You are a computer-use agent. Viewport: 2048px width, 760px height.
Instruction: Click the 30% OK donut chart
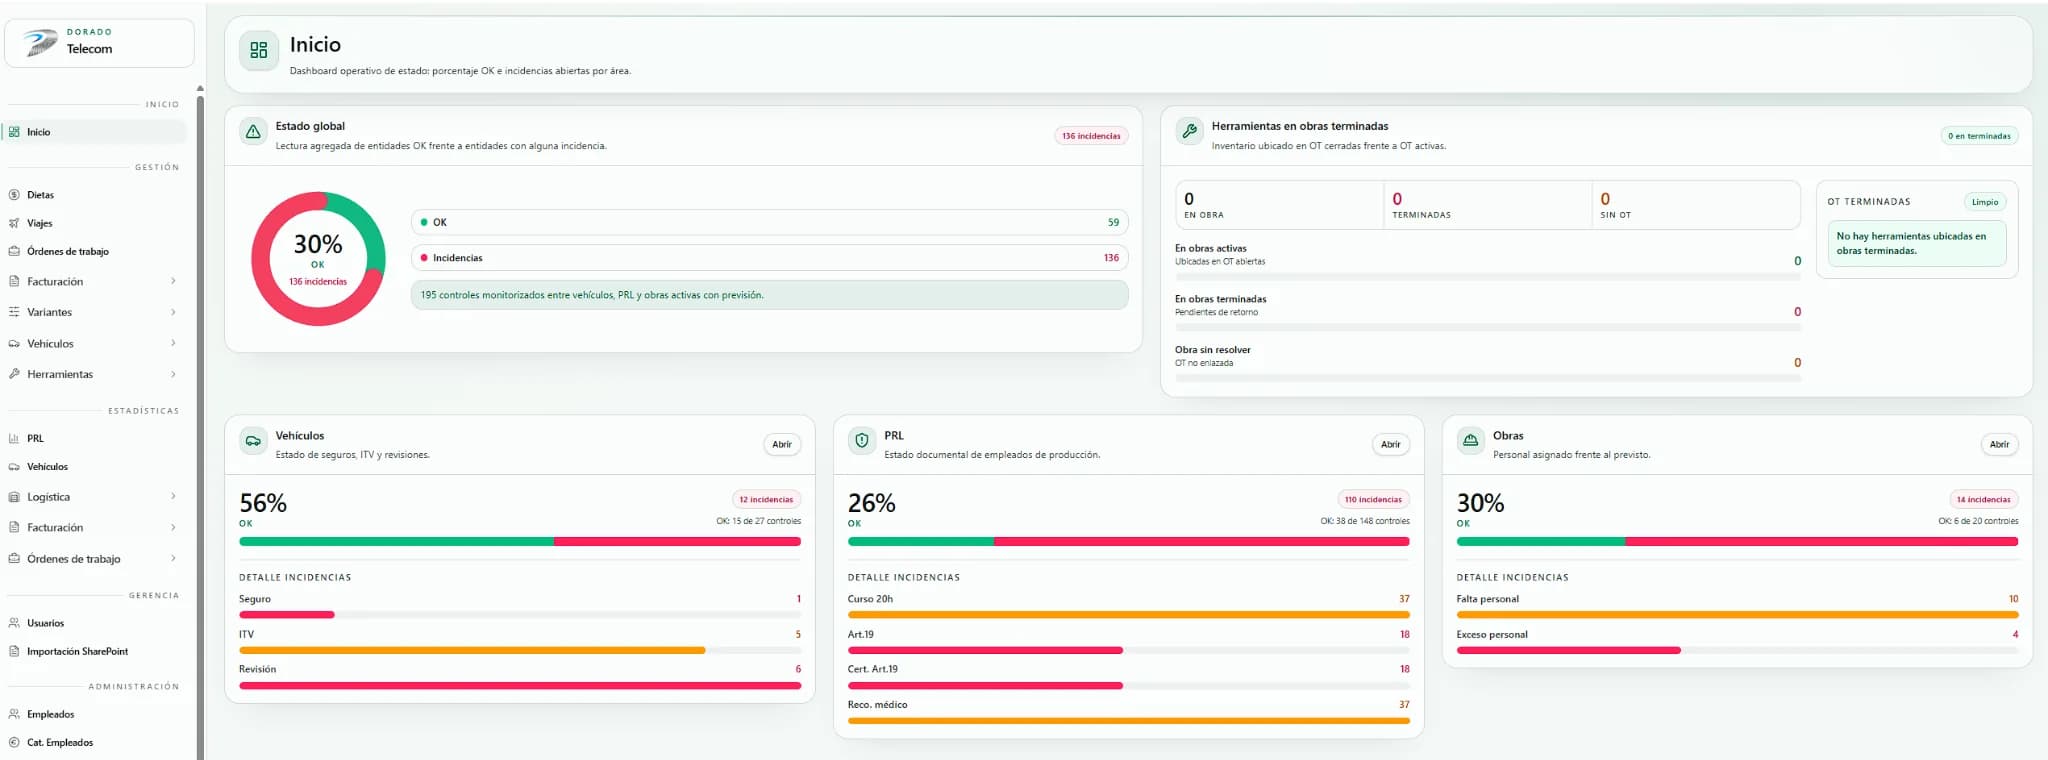[318, 259]
